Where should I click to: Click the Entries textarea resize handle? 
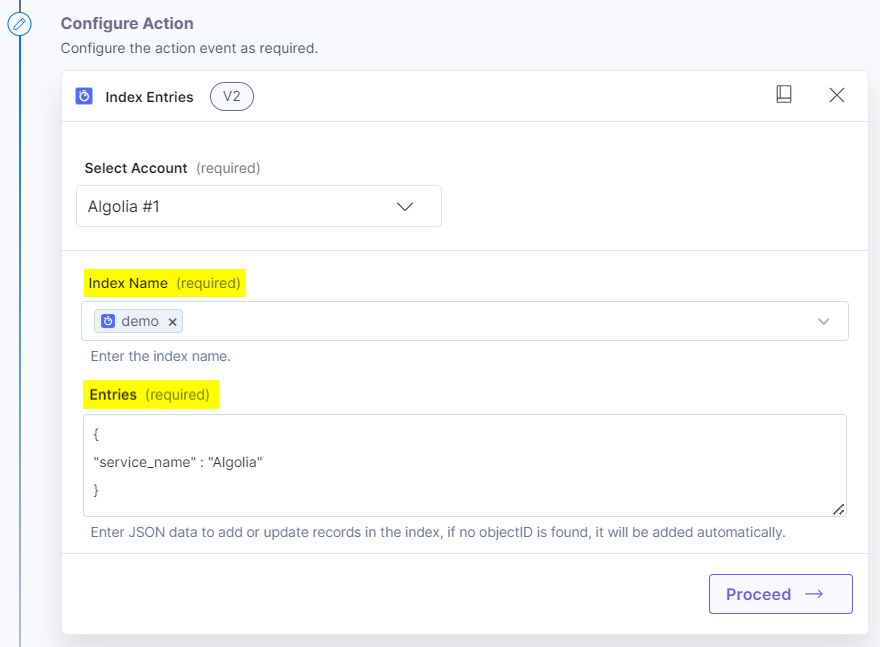(x=838, y=509)
